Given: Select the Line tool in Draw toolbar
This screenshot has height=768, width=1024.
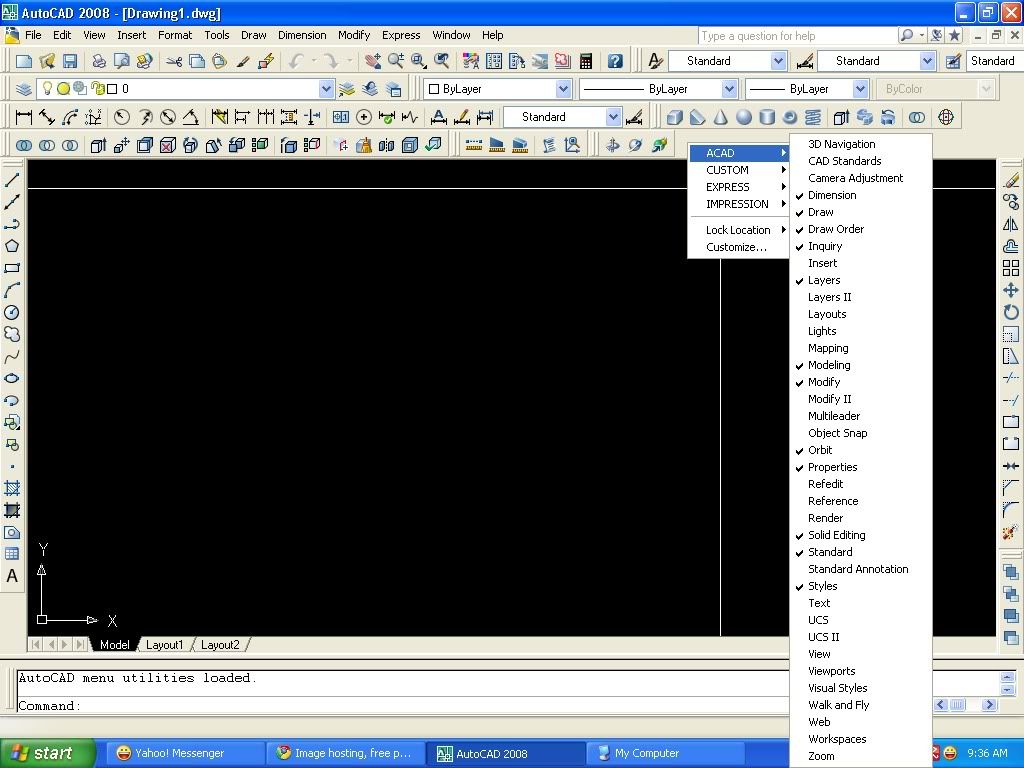Looking at the screenshot, I should point(12,179).
